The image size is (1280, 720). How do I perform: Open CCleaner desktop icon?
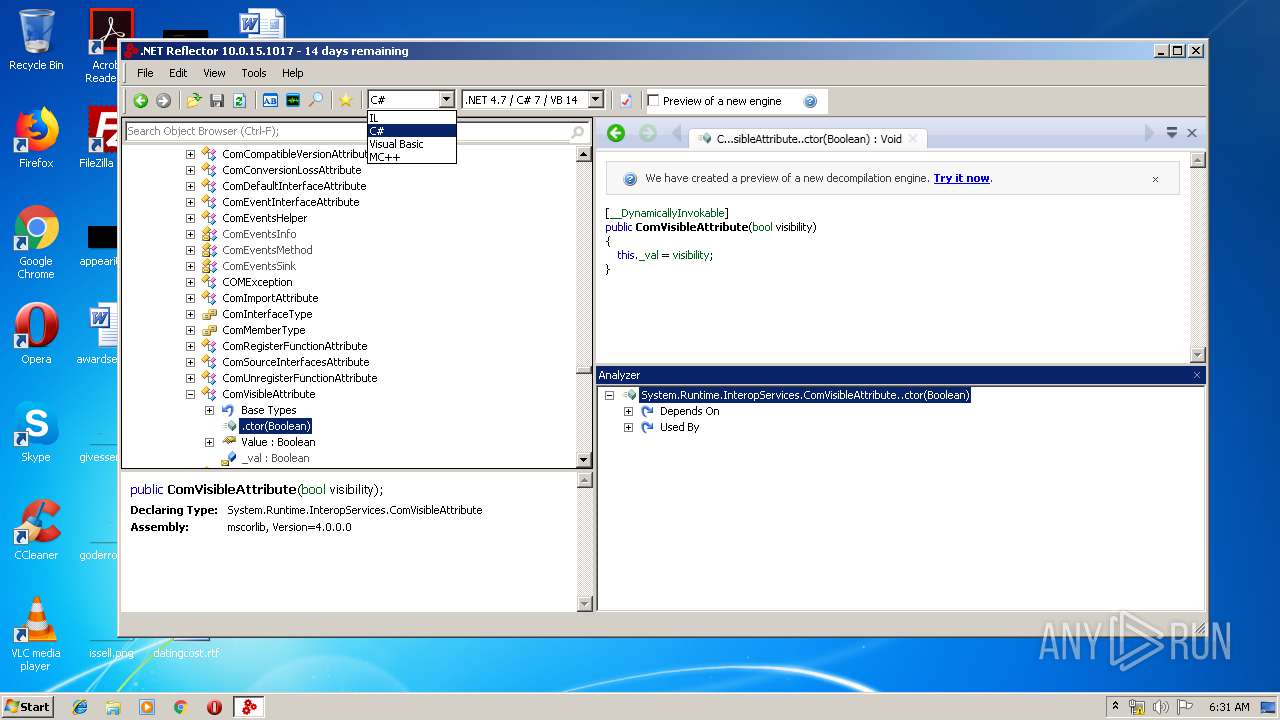tap(35, 531)
